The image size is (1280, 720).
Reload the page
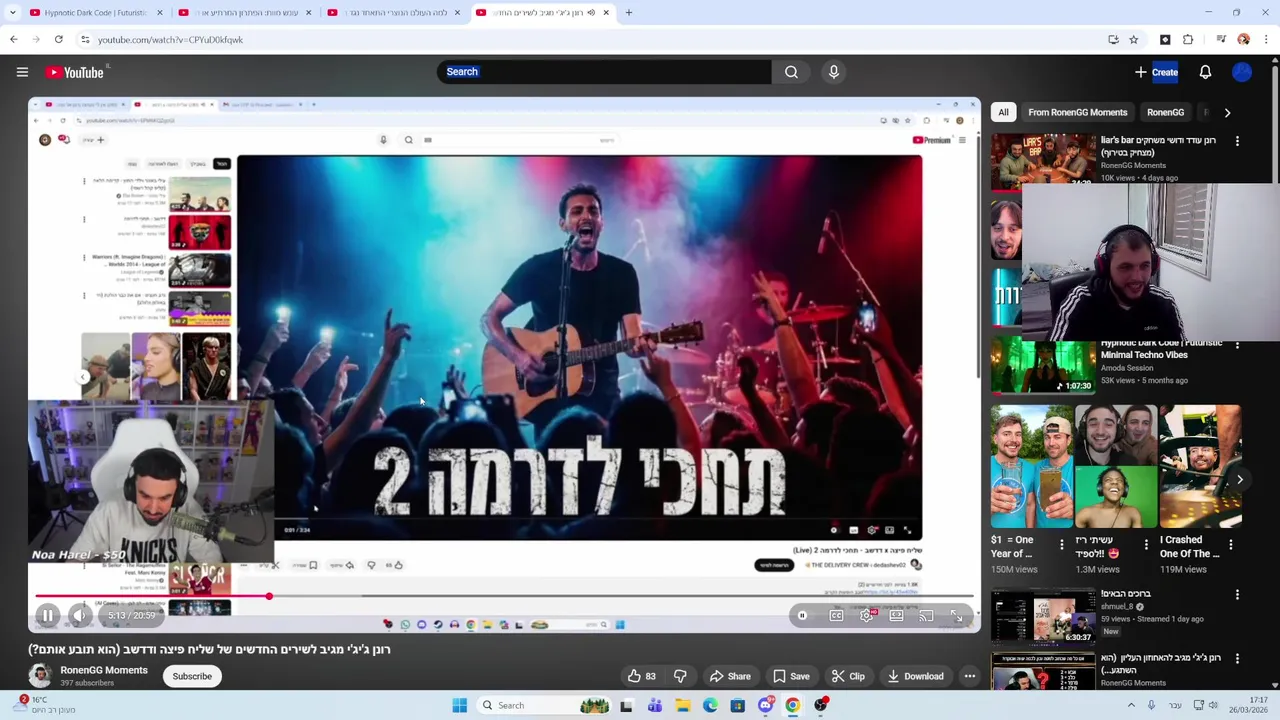(x=59, y=40)
